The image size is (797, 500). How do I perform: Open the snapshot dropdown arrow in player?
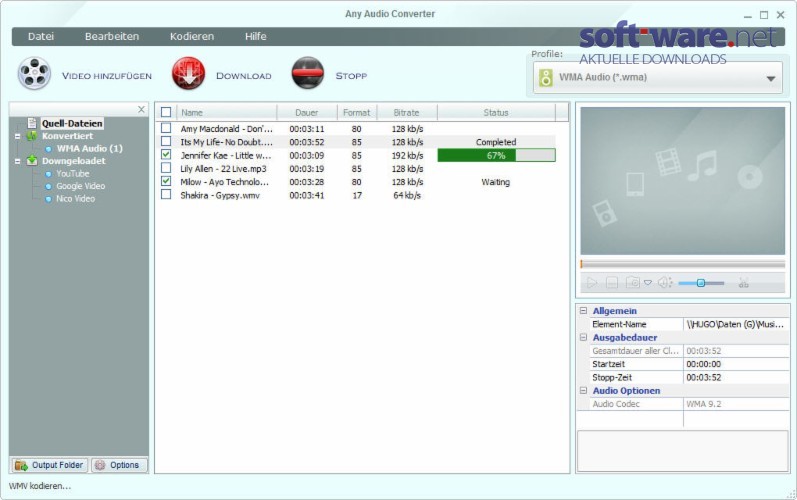648,283
